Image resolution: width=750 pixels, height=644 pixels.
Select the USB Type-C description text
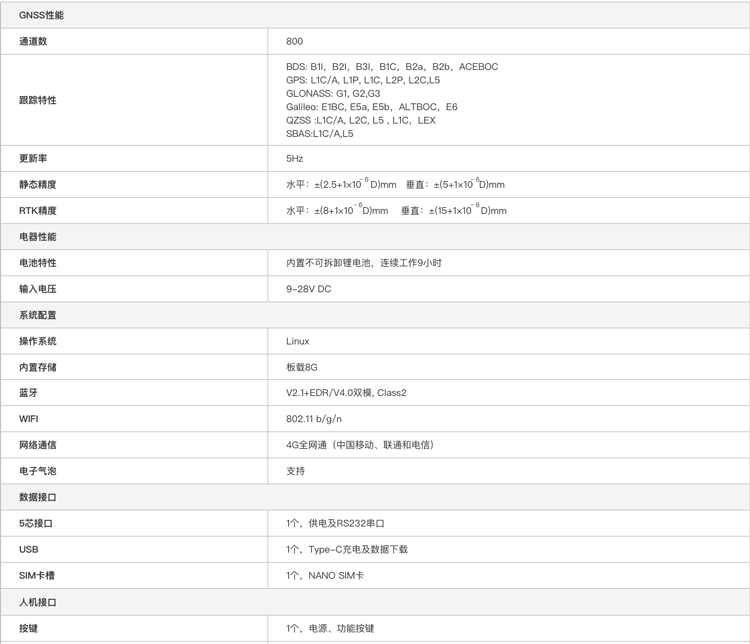[346, 549]
